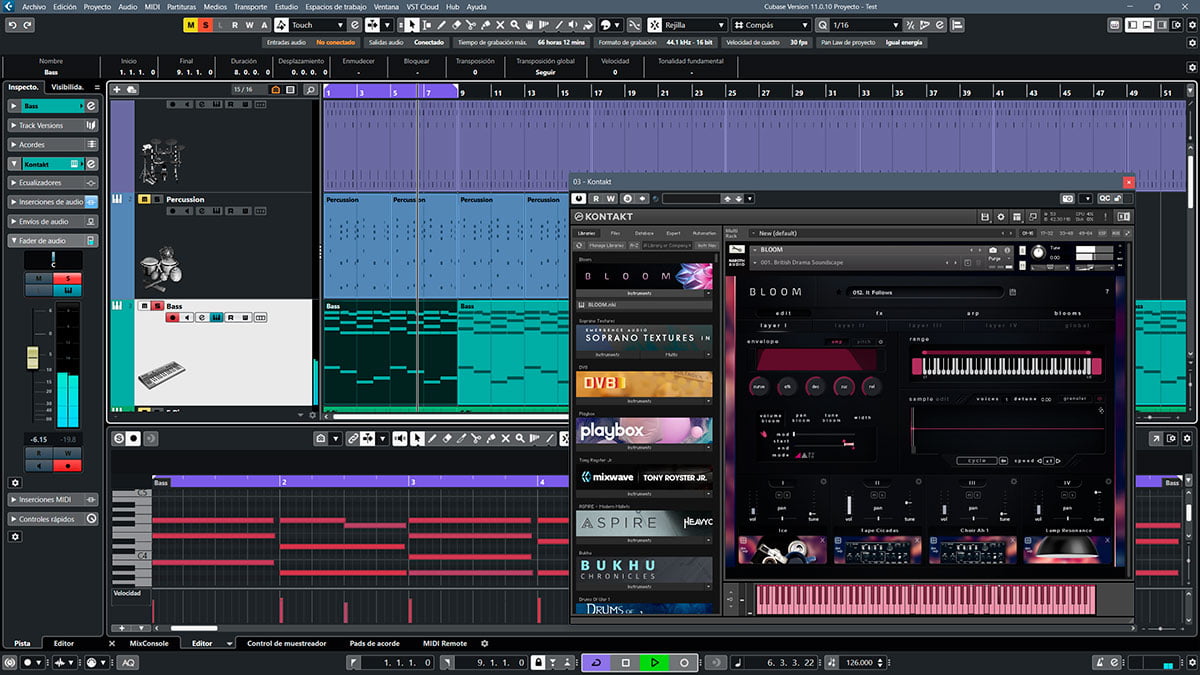Open the Control de muestreador tab
The height and width of the screenshot is (675, 1200).
tap(286, 643)
